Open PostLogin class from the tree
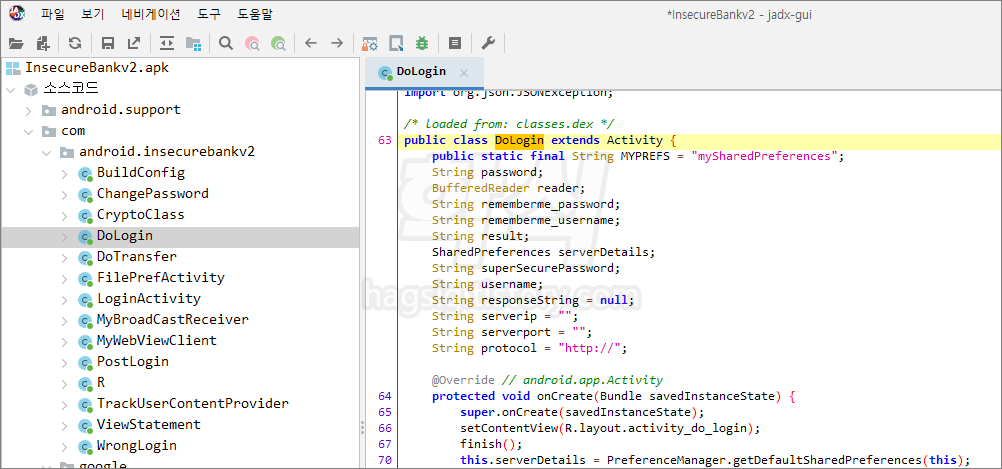Image resolution: width=1002 pixels, height=469 pixels. pyautogui.click(x=133, y=362)
